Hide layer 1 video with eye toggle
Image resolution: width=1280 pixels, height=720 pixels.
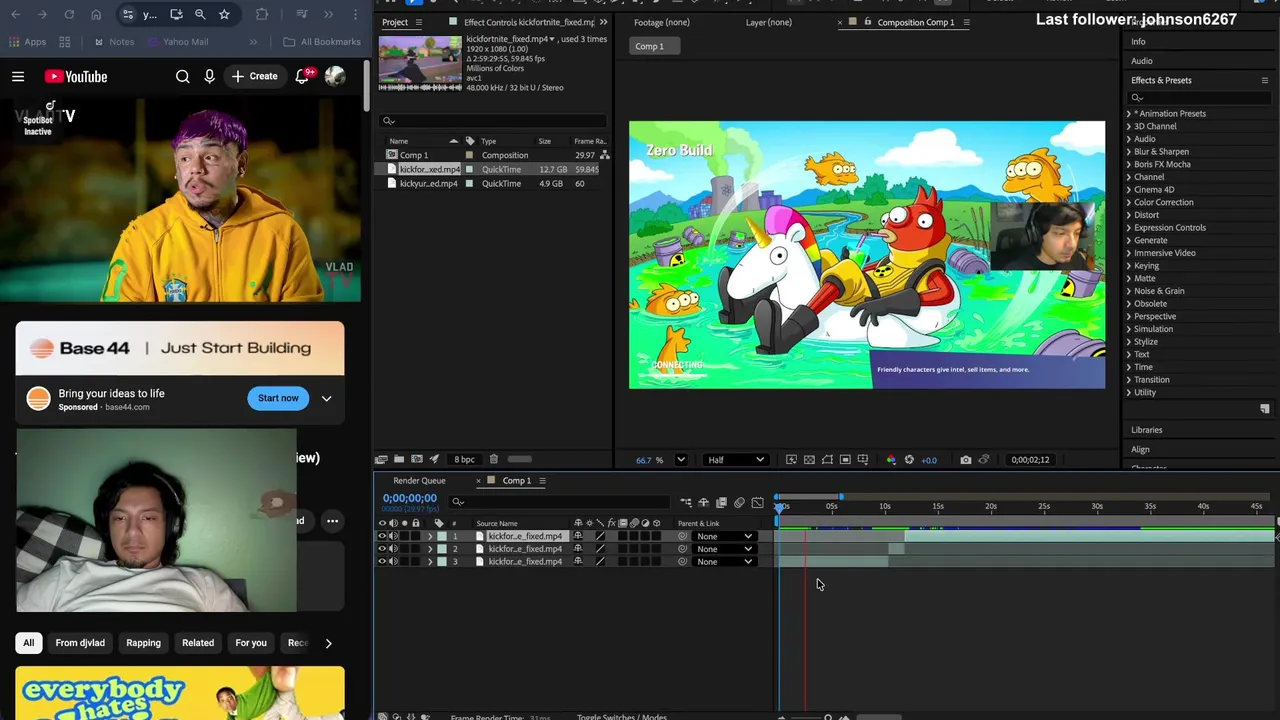tap(382, 537)
